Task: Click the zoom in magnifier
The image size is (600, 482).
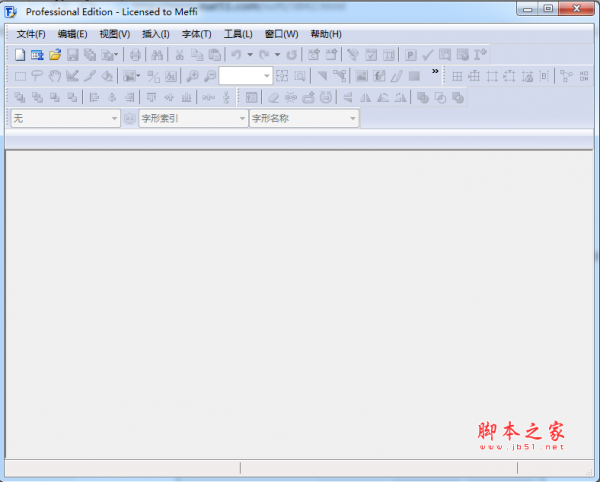Action: pos(192,76)
